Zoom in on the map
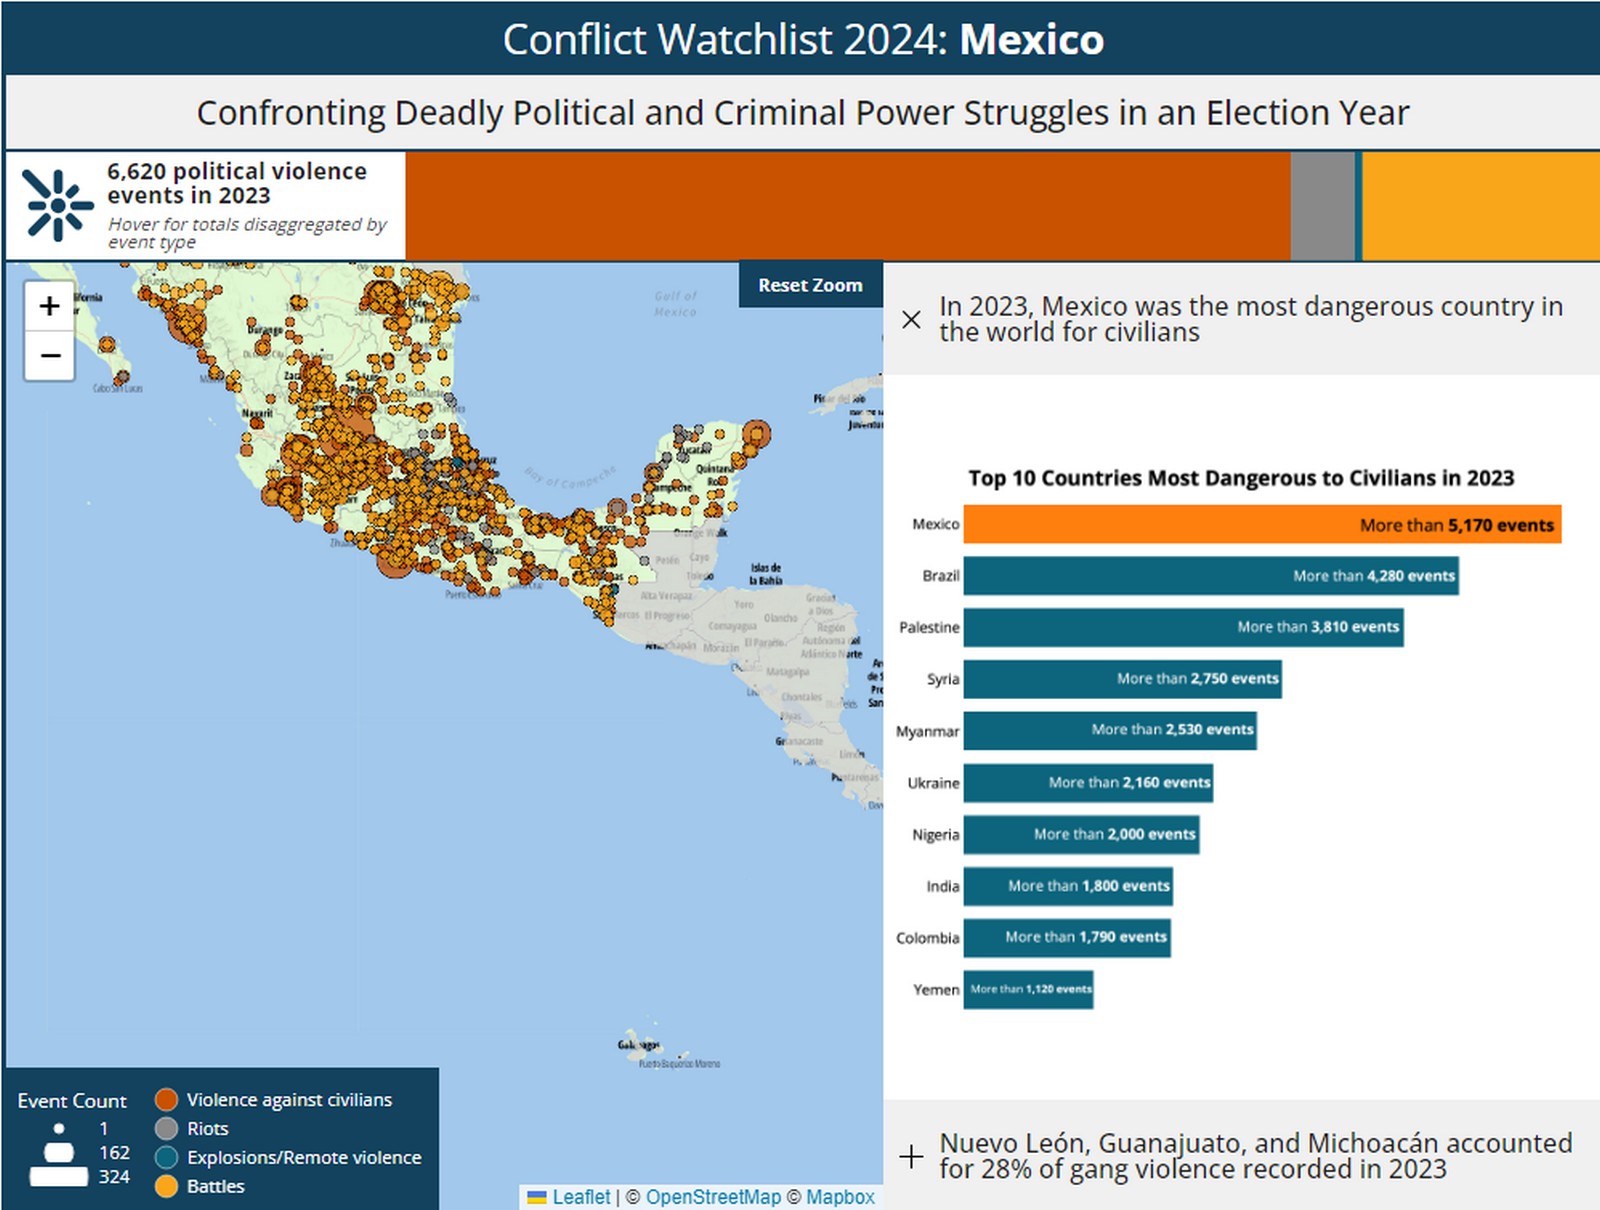 [49, 306]
